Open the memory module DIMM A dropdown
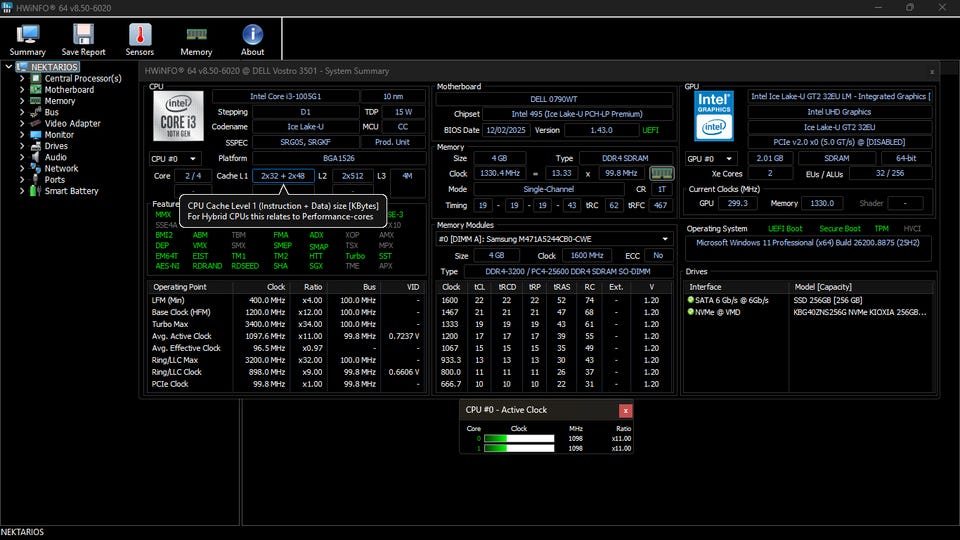Screen dimensions: 960x540 click(553, 239)
